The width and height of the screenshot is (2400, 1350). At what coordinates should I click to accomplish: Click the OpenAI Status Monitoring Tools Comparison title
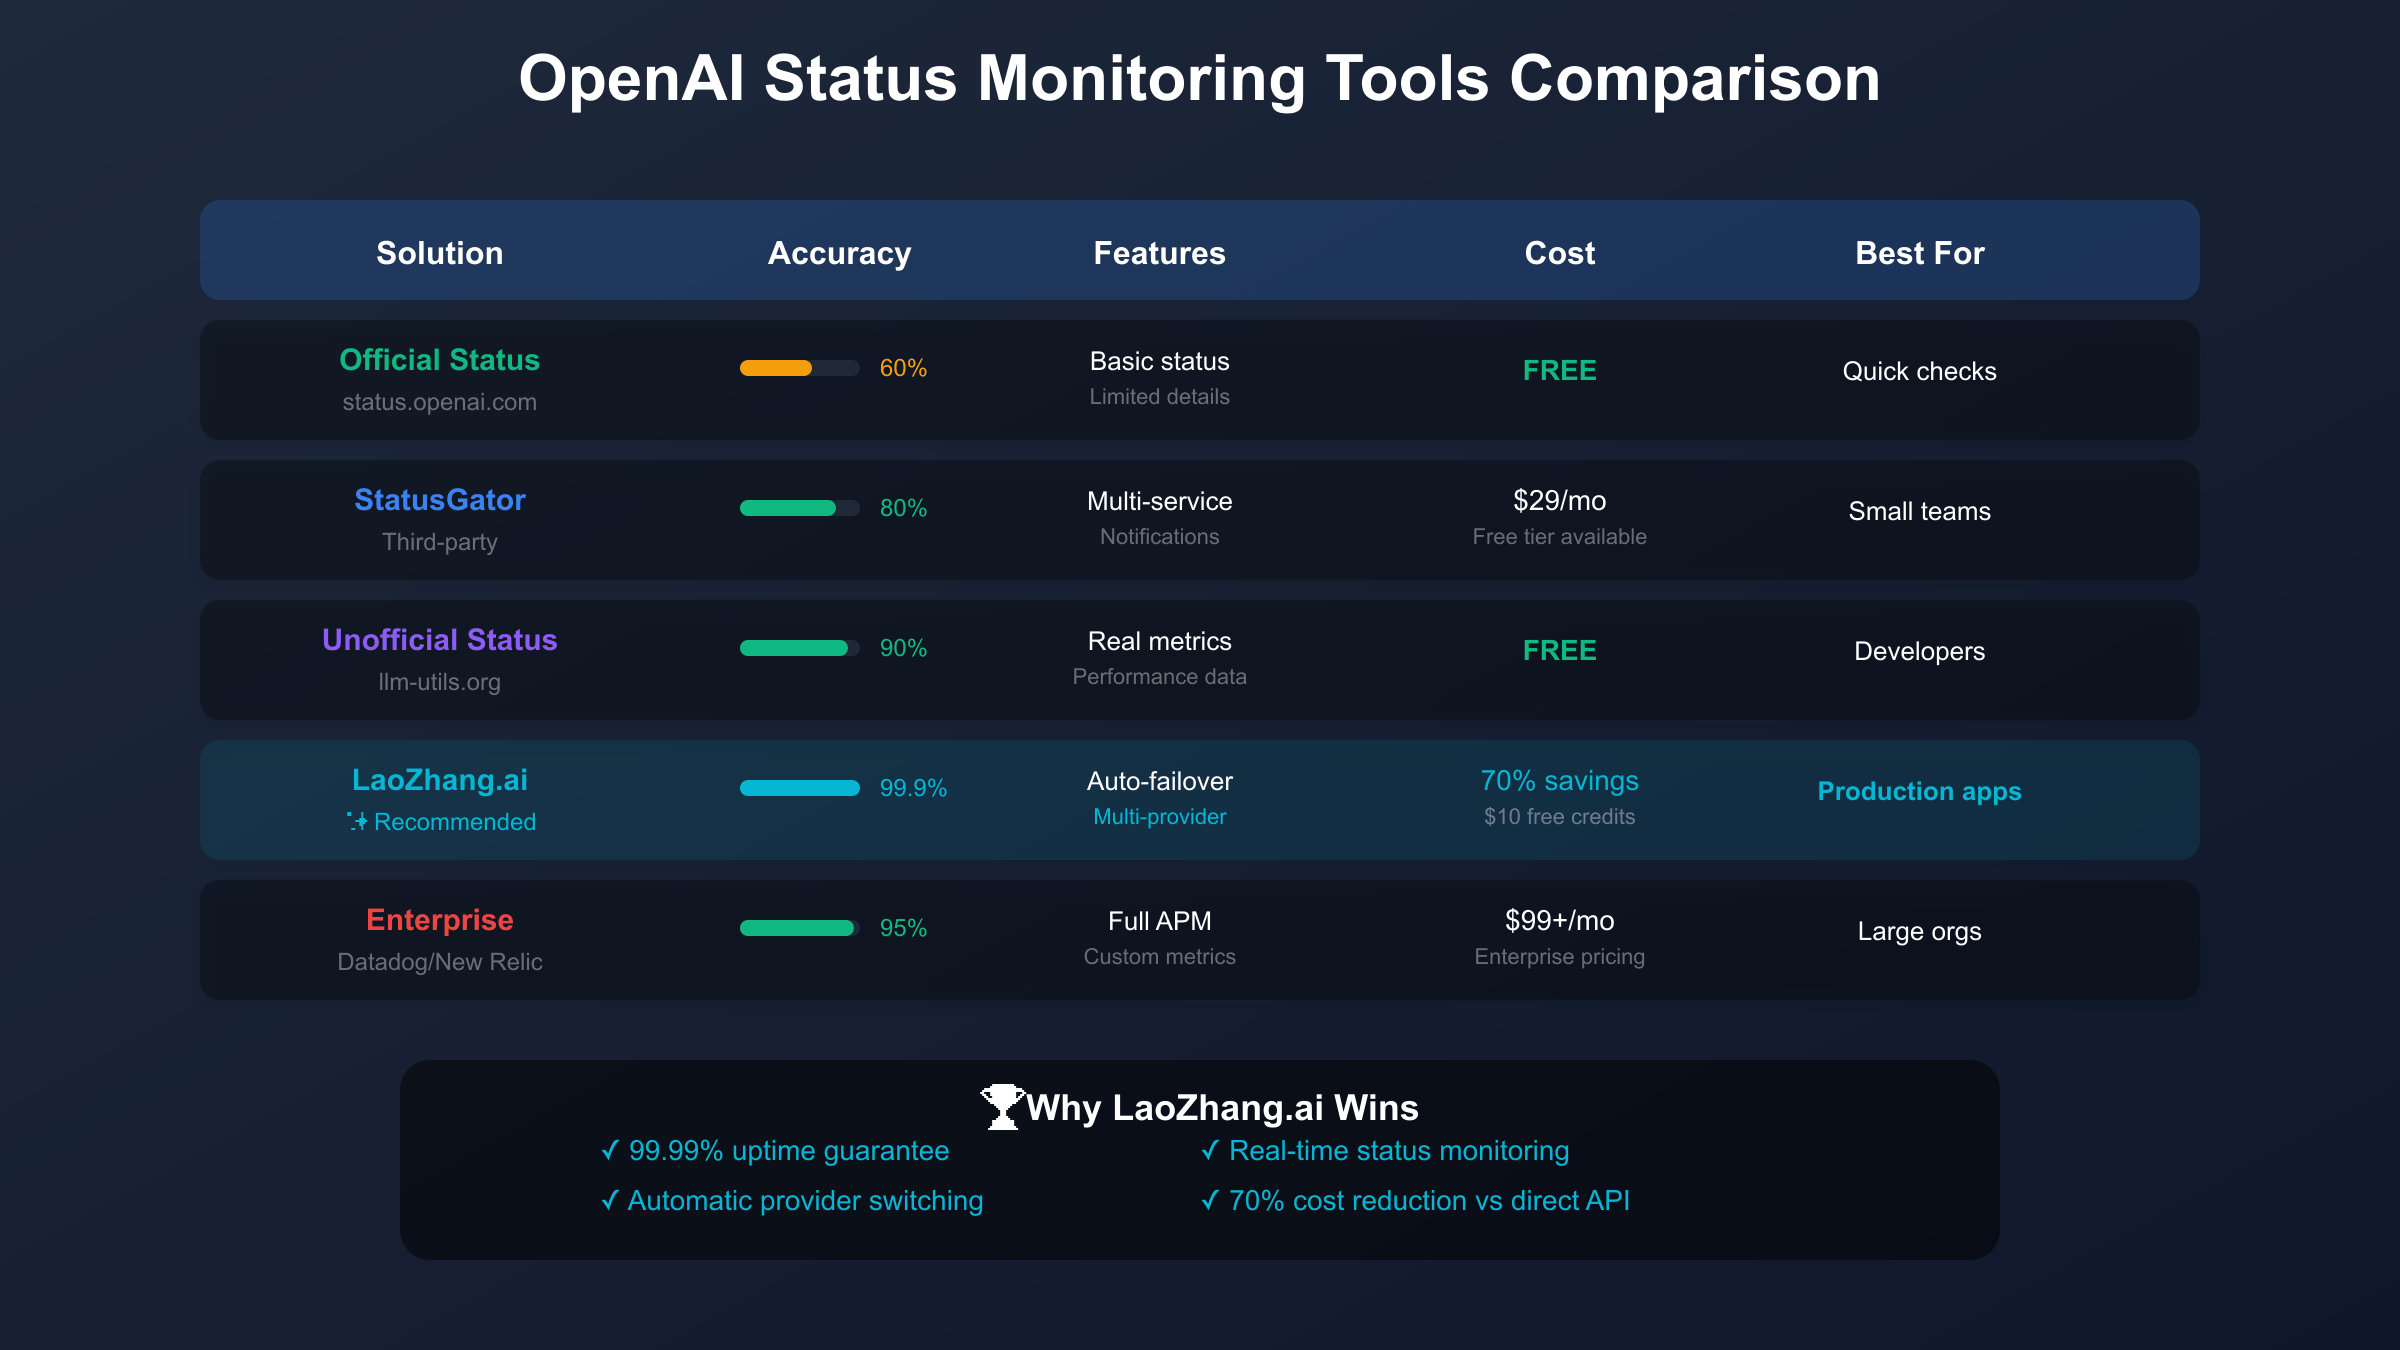point(1200,78)
